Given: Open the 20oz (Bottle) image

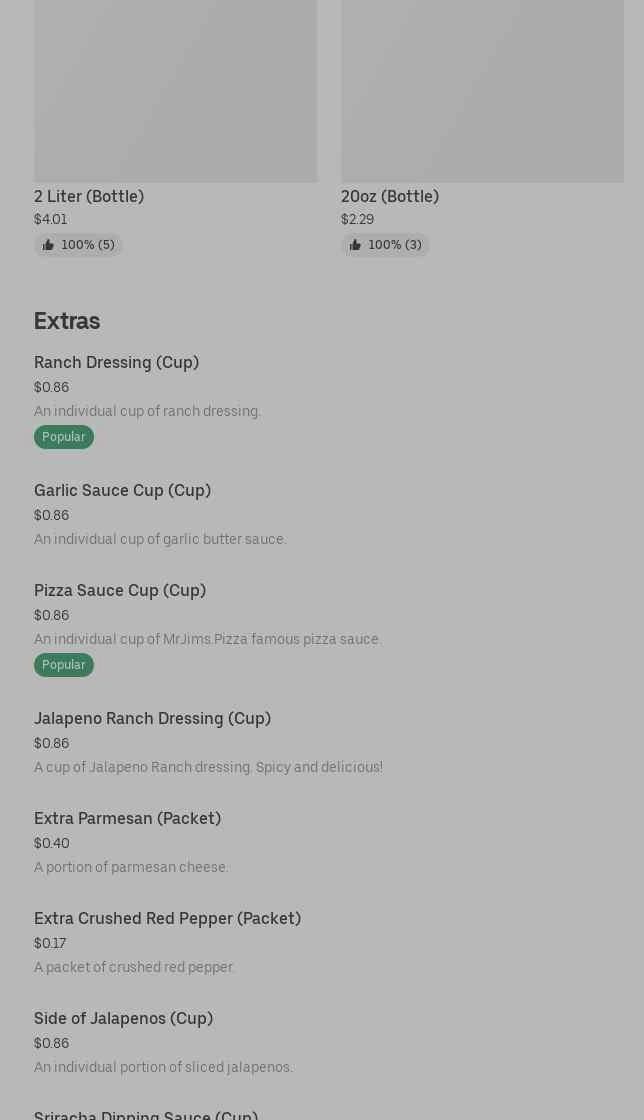Looking at the screenshot, I should pyautogui.click(x=482, y=90).
